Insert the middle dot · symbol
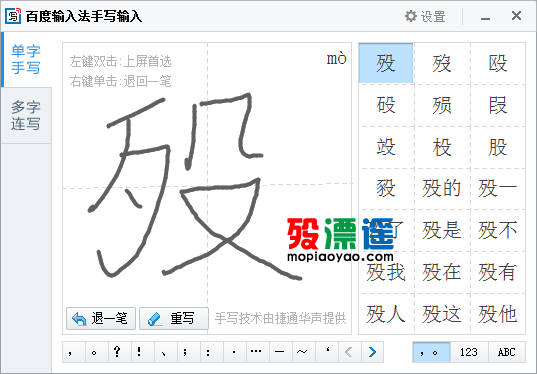 pos(234,352)
